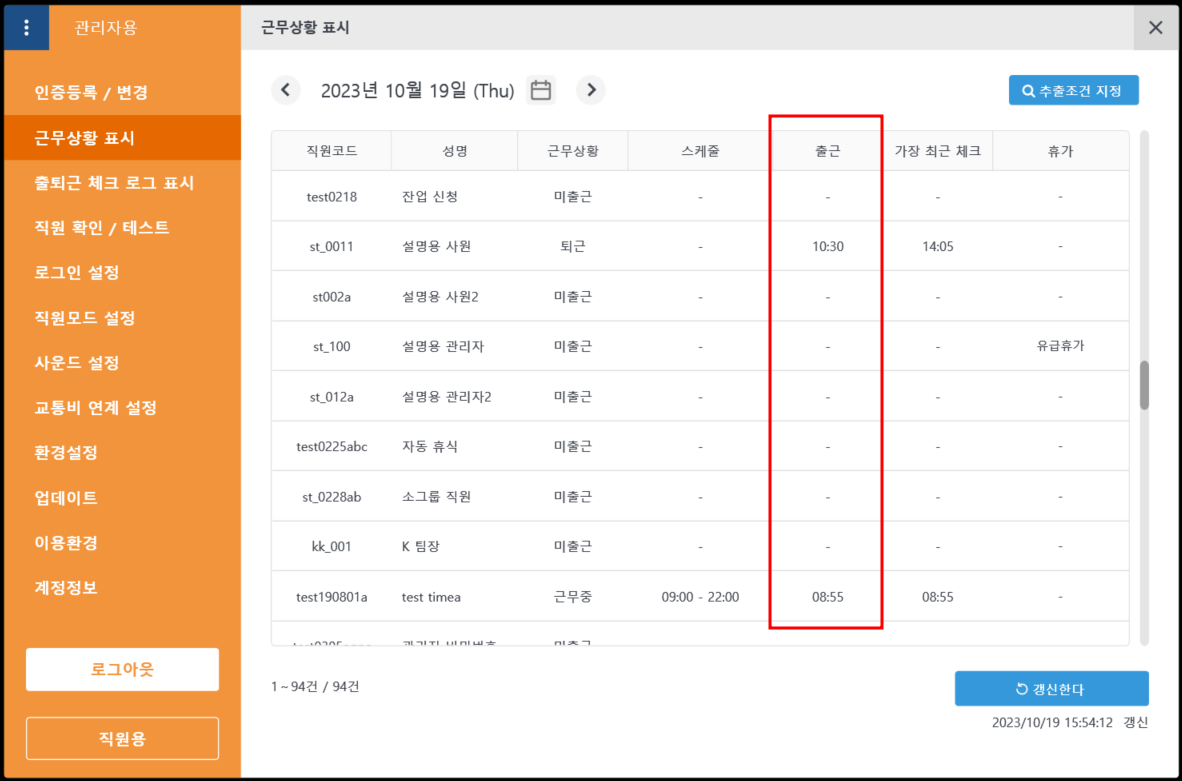
Task: Switch to 직원용 mode
Action: tap(122, 739)
